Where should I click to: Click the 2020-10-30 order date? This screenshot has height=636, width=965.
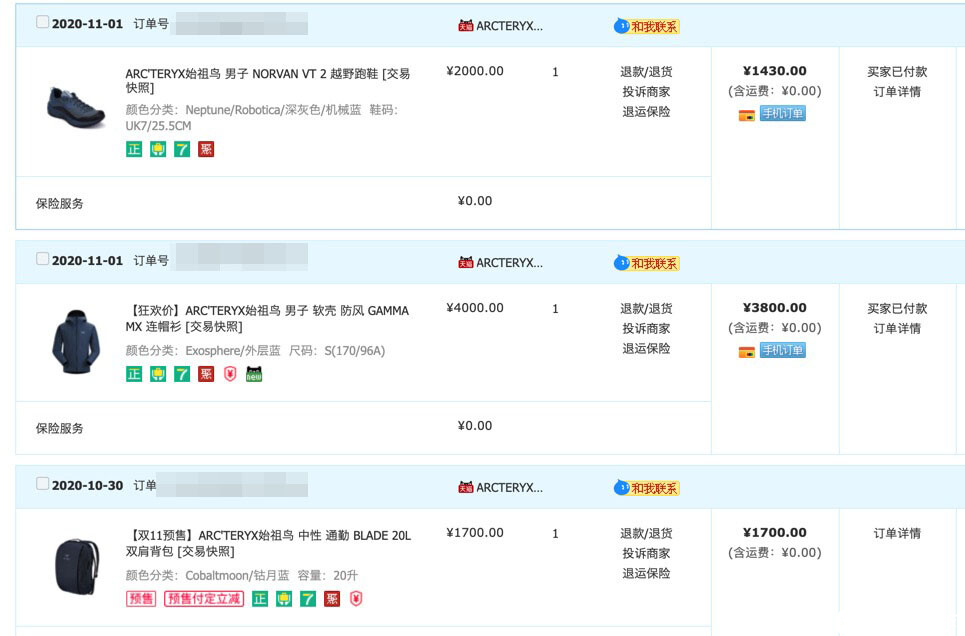87,486
